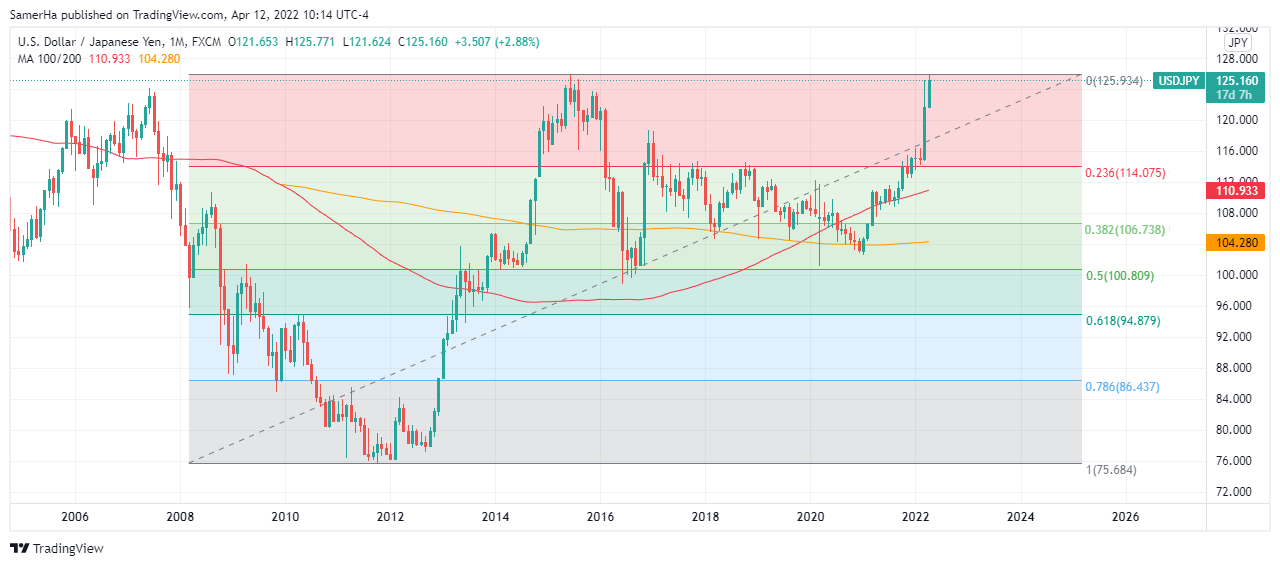This screenshot has width=1280, height=566.
Task: Click the 0.236(114.075) Fibonacci level label
Action: (1125, 173)
